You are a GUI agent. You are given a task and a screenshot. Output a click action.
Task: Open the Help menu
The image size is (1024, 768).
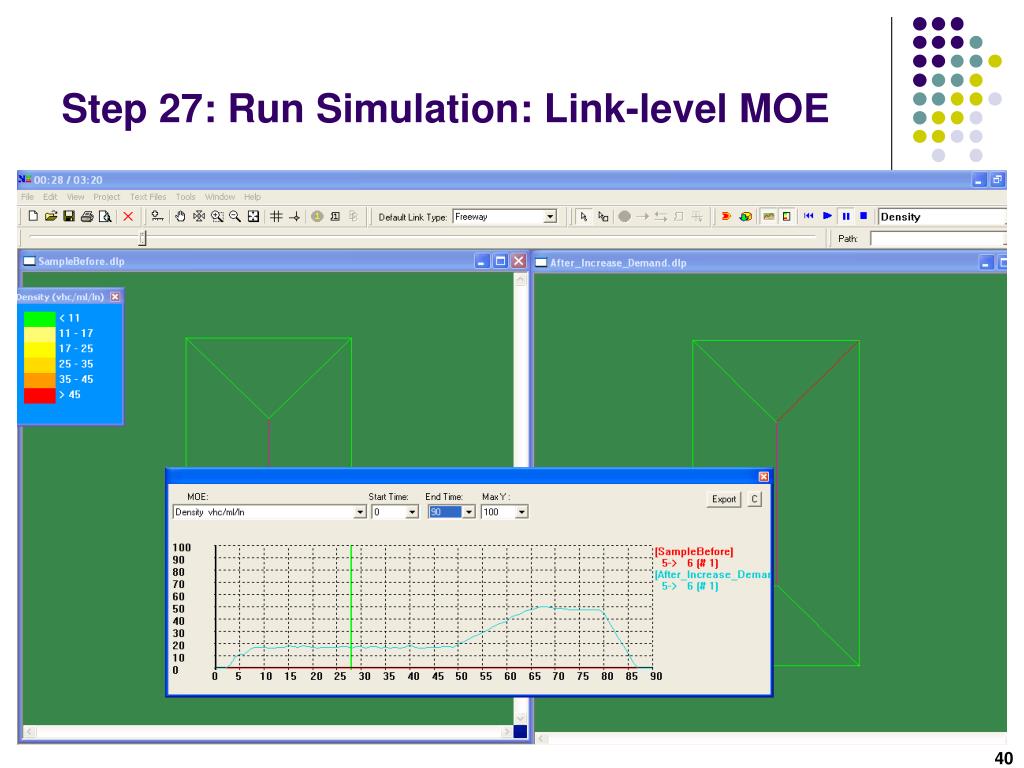coord(253,197)
